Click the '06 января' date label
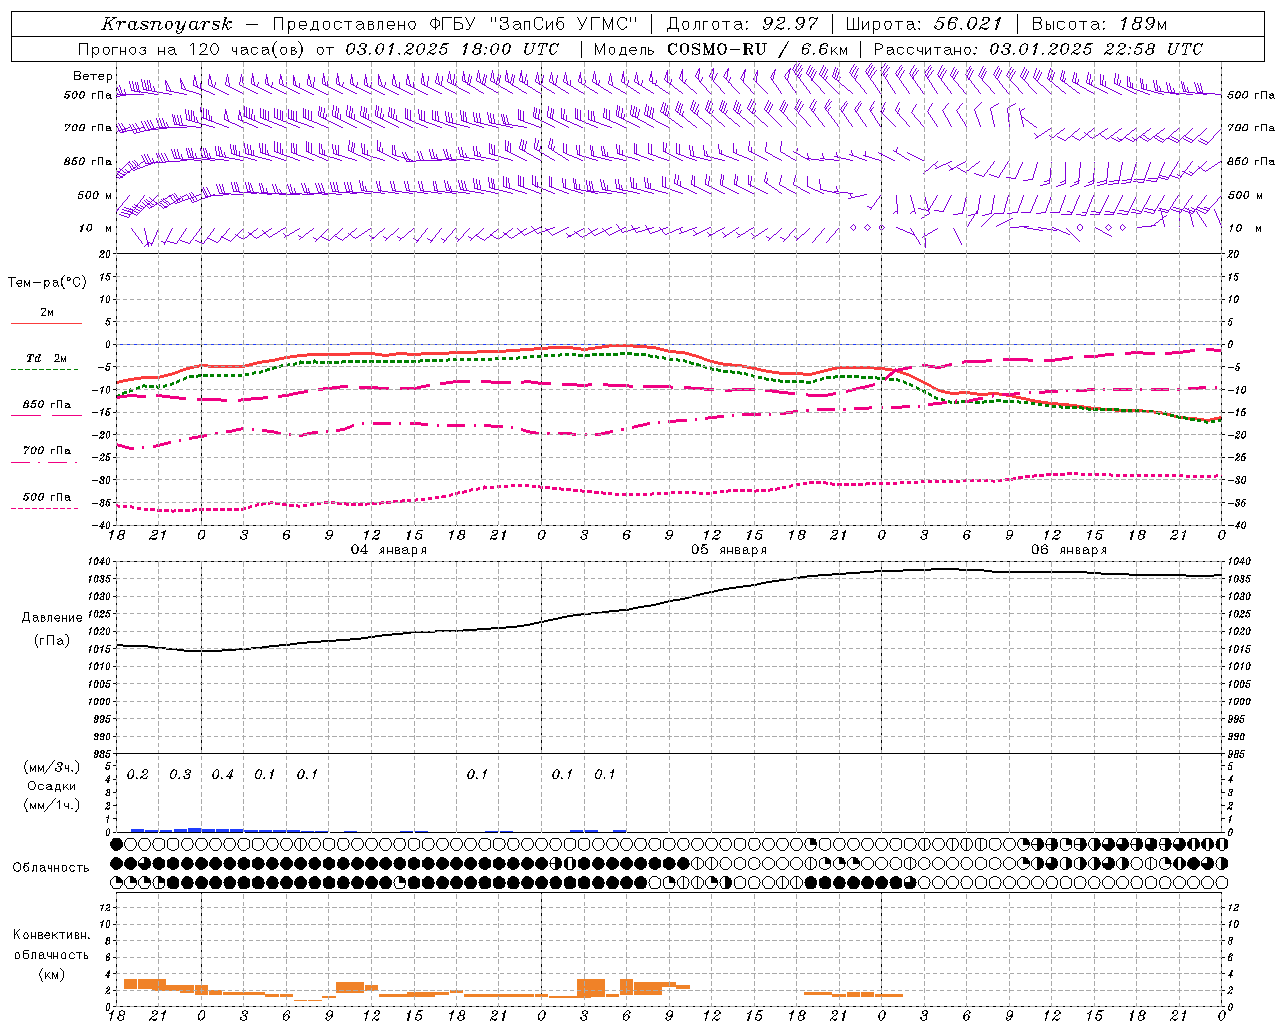This screenshot has width=1280, height=1024. tap(1069, 550)
